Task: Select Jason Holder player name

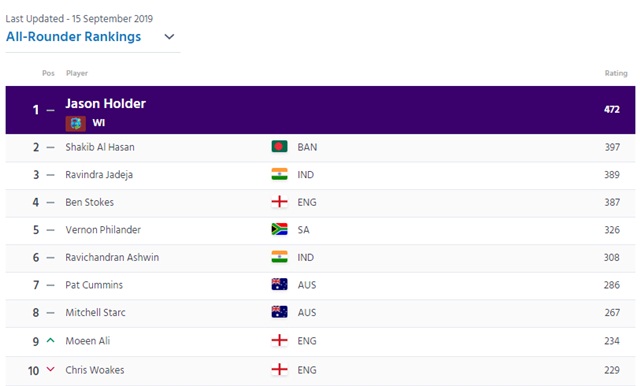Action: coord(105,104)
